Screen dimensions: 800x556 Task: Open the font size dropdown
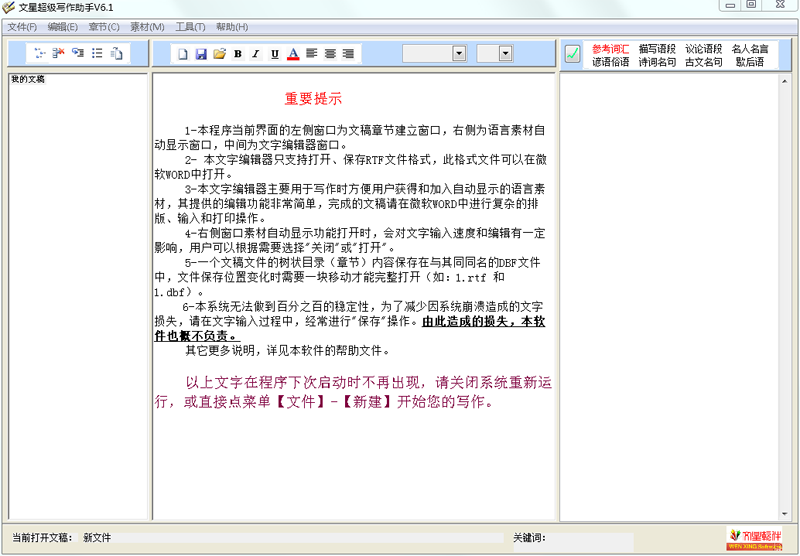coord(505,54)
